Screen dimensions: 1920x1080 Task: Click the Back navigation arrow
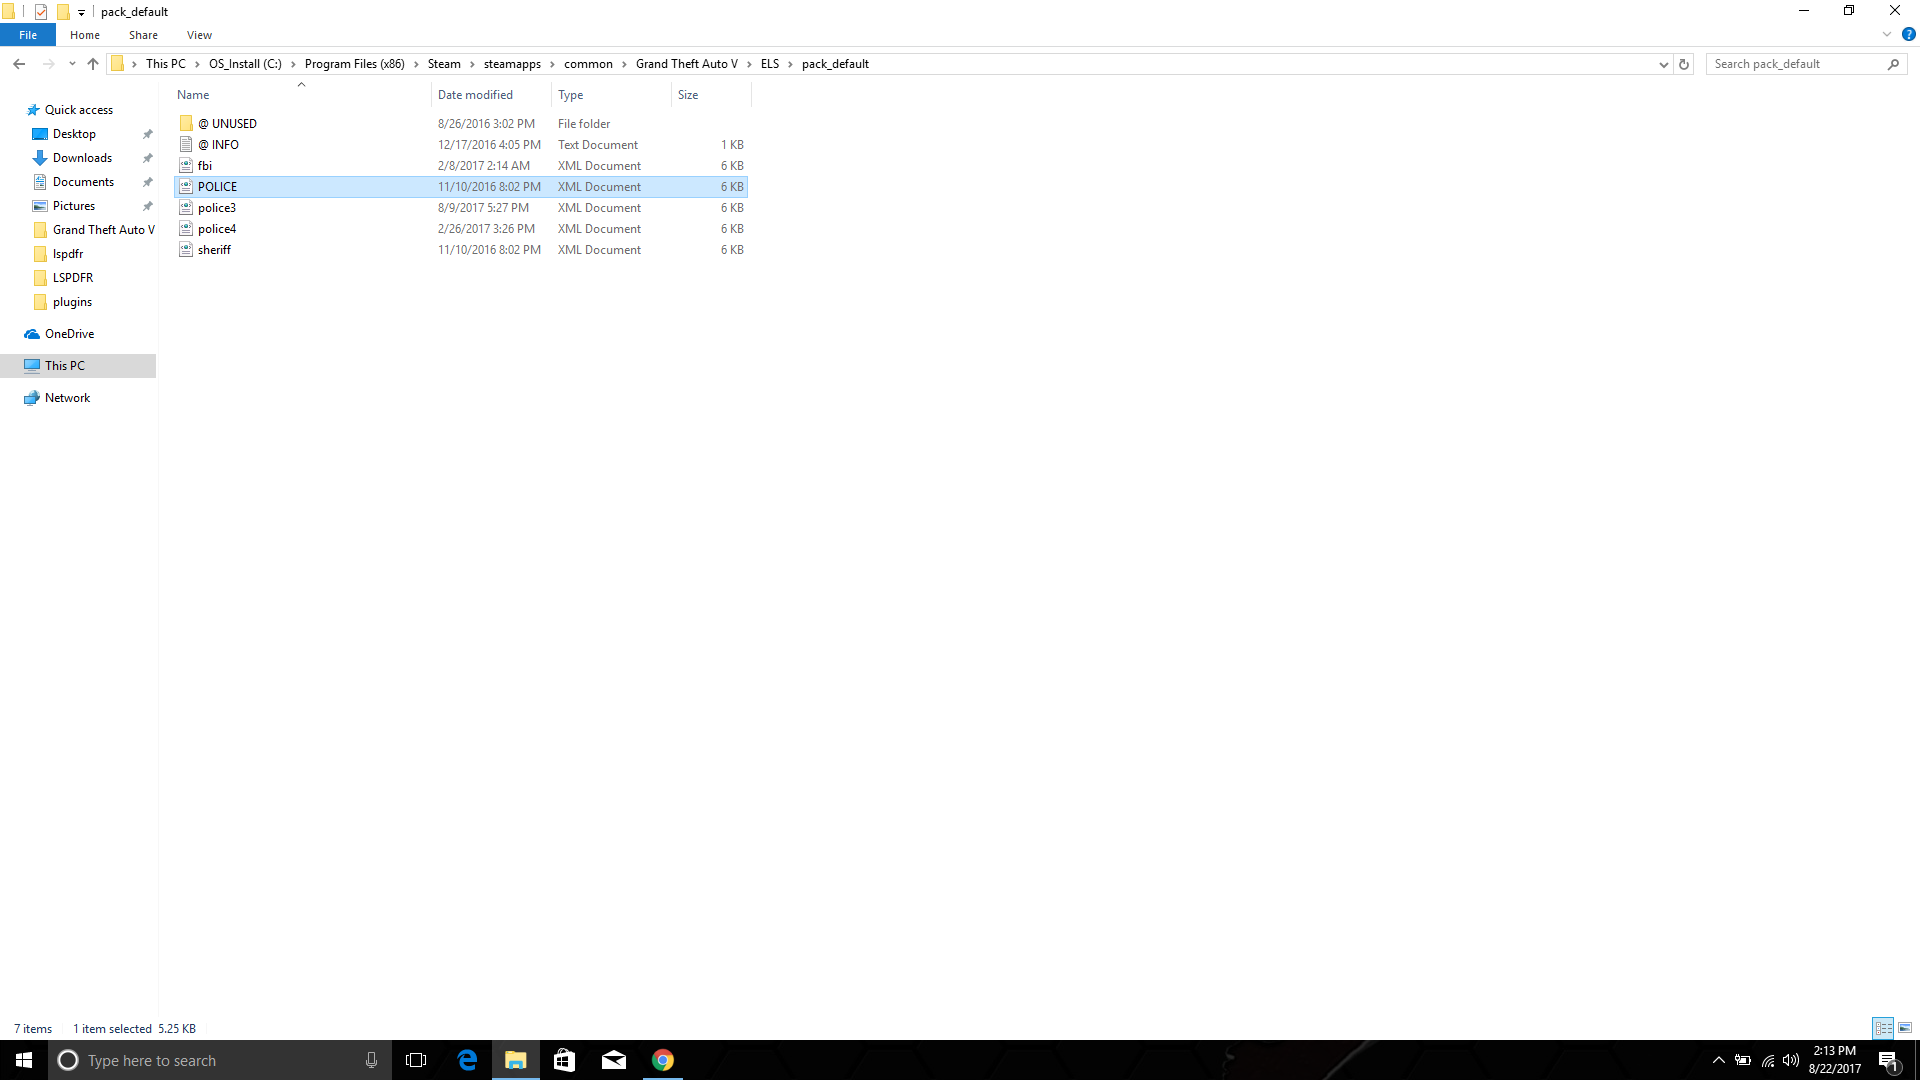19,64
